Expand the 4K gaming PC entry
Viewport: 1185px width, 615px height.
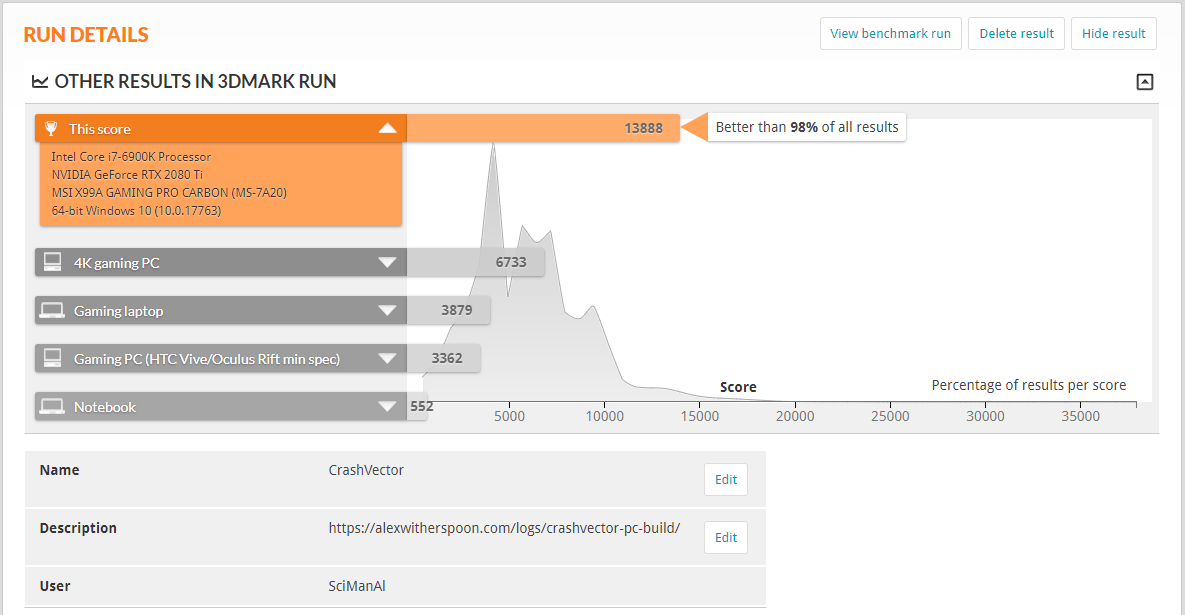coord(387,263)
